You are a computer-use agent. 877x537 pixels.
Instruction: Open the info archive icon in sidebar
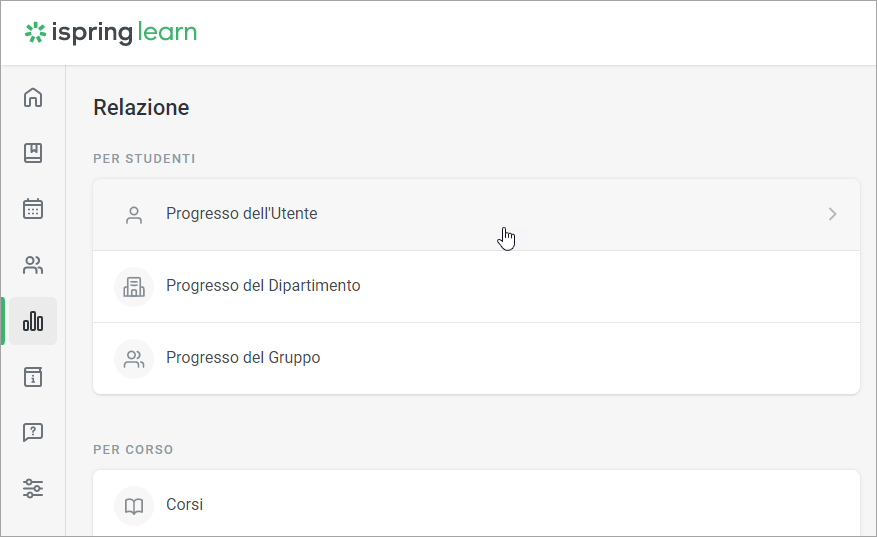(x=33, y=377)
